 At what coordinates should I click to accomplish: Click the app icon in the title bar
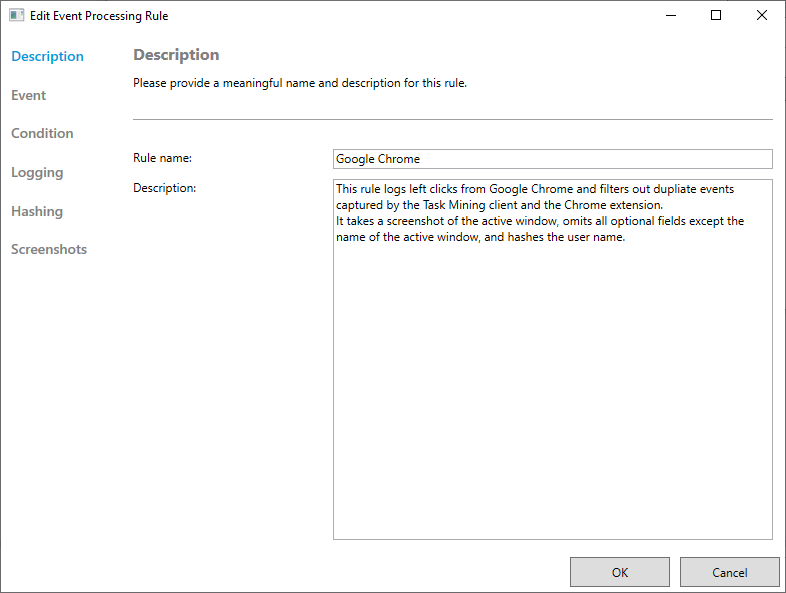click(16, 15)
